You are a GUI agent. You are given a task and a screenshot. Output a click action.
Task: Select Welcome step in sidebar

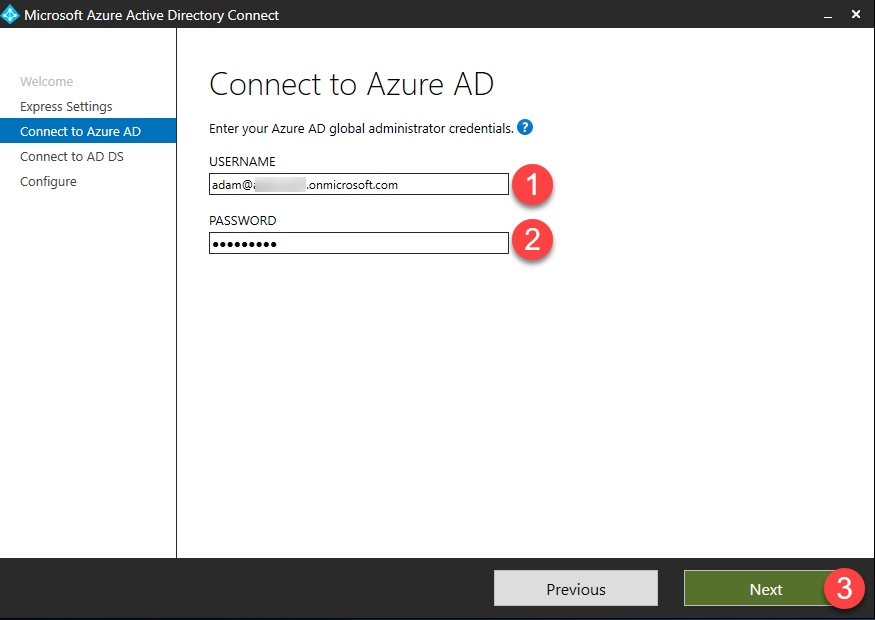[46, 81]
